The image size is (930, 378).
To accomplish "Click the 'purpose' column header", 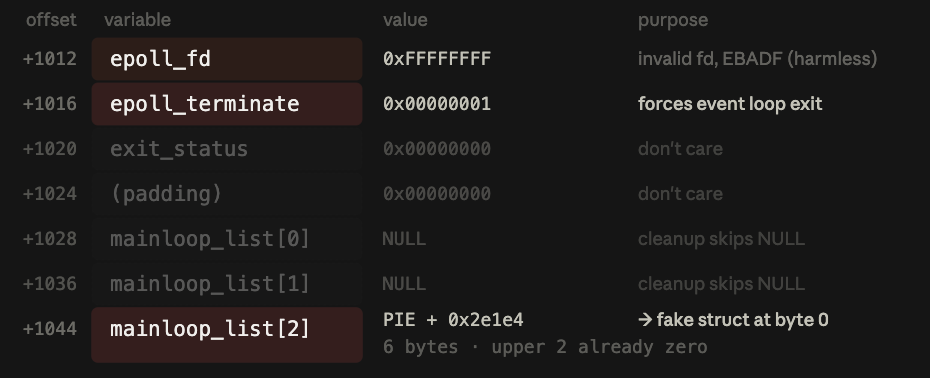I will tap(673, 20).
